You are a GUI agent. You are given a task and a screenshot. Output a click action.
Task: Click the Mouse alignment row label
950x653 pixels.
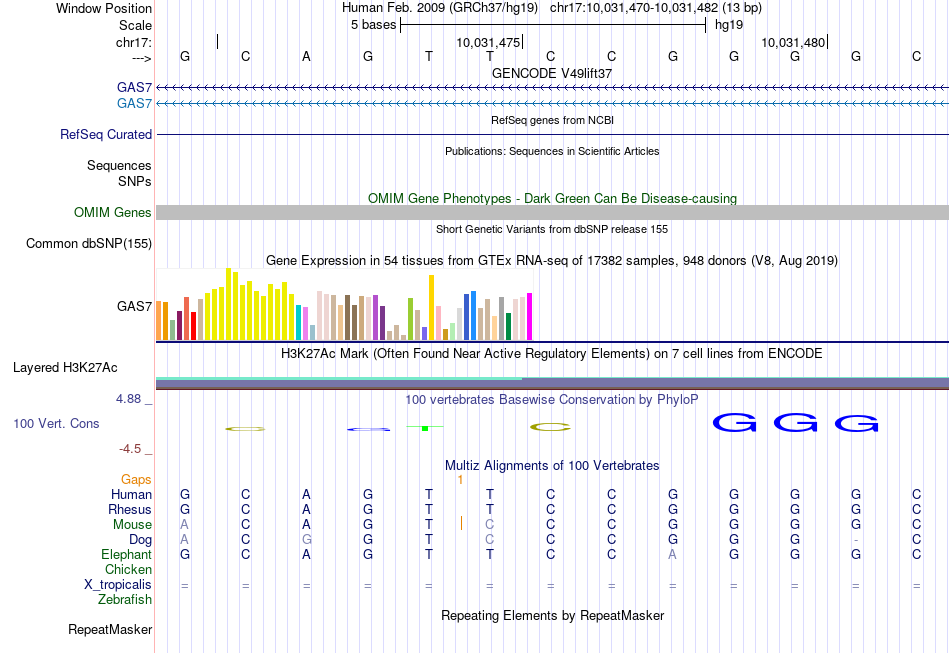pos(132,525)
